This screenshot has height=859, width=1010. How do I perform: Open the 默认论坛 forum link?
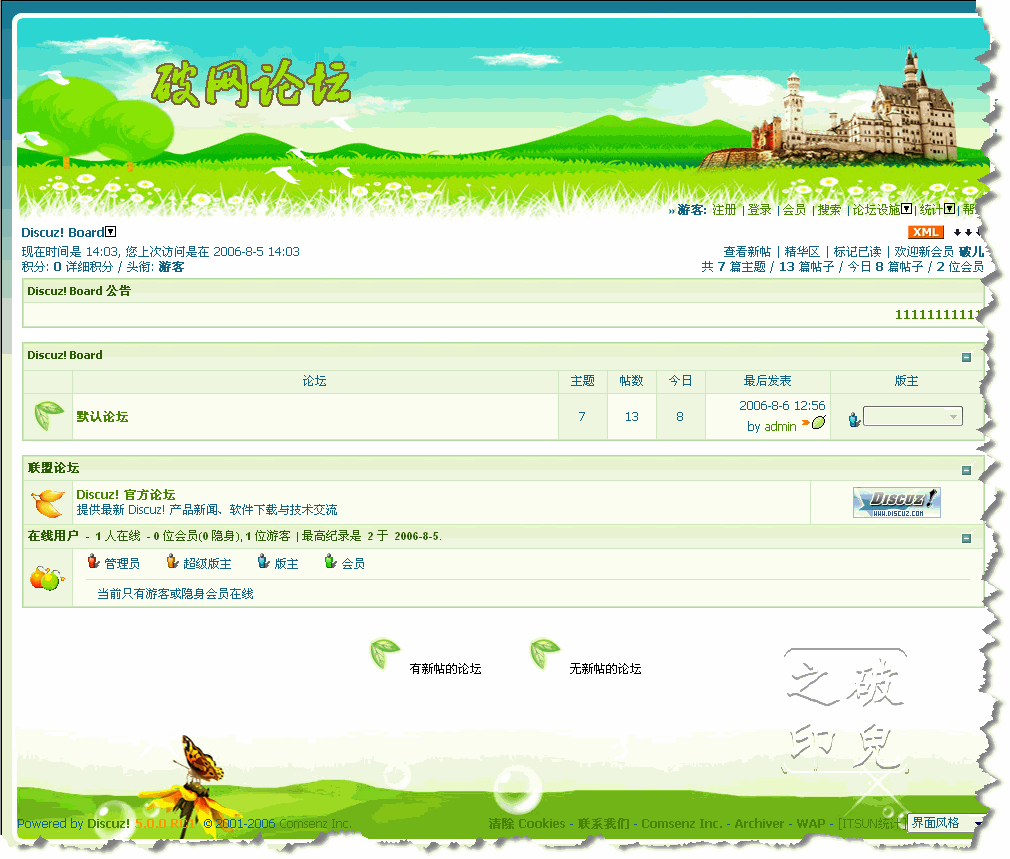[102, 417]
